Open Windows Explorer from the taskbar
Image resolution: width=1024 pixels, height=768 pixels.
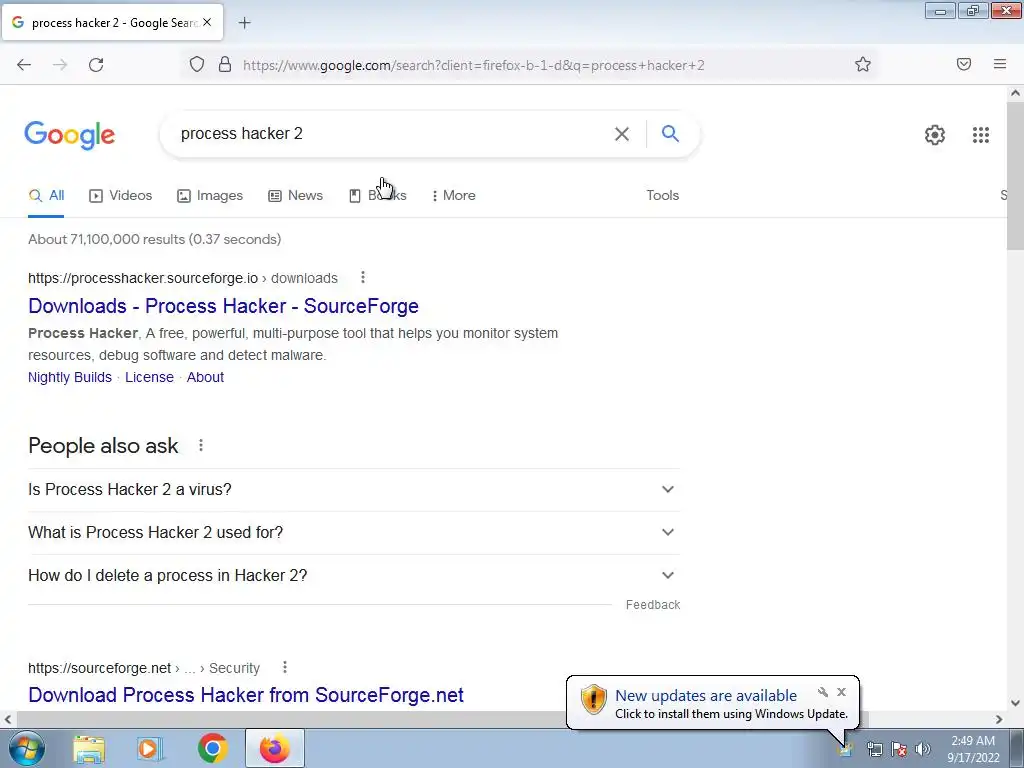coord(89,748)
